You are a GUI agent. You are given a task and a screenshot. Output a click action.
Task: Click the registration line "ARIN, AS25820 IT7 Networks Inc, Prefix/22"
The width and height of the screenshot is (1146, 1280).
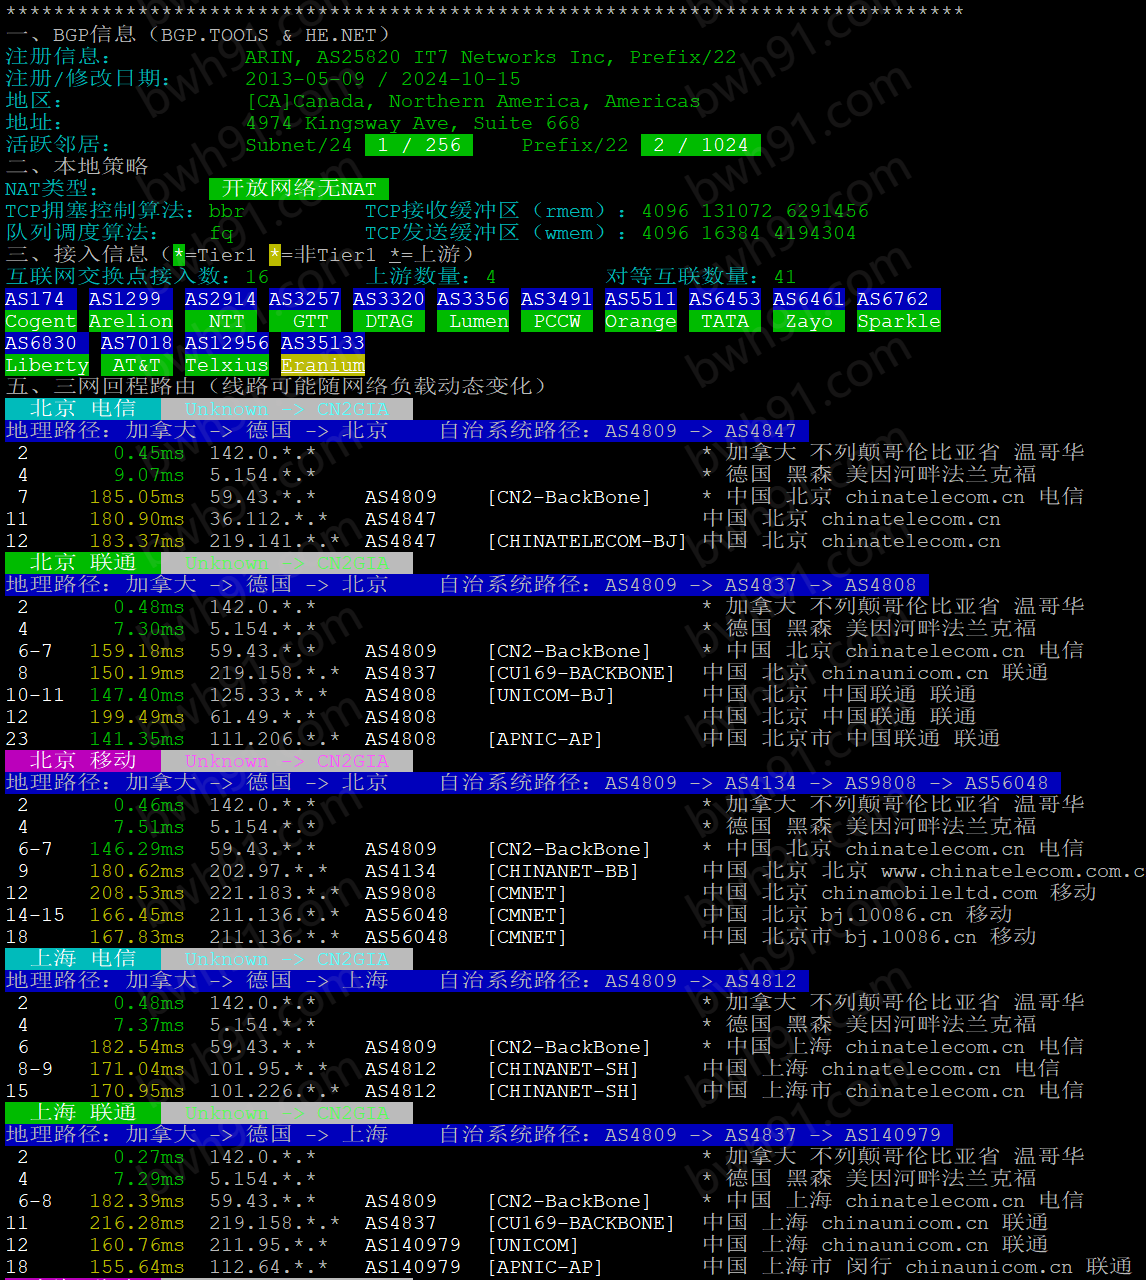pyautogui.click(x=491, y=57)
